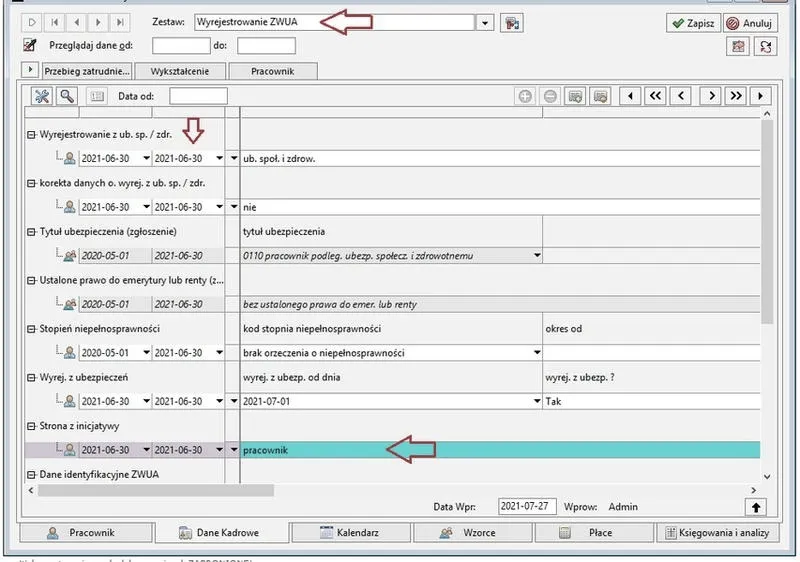Click the Data od input field

[x=198, y=96]
